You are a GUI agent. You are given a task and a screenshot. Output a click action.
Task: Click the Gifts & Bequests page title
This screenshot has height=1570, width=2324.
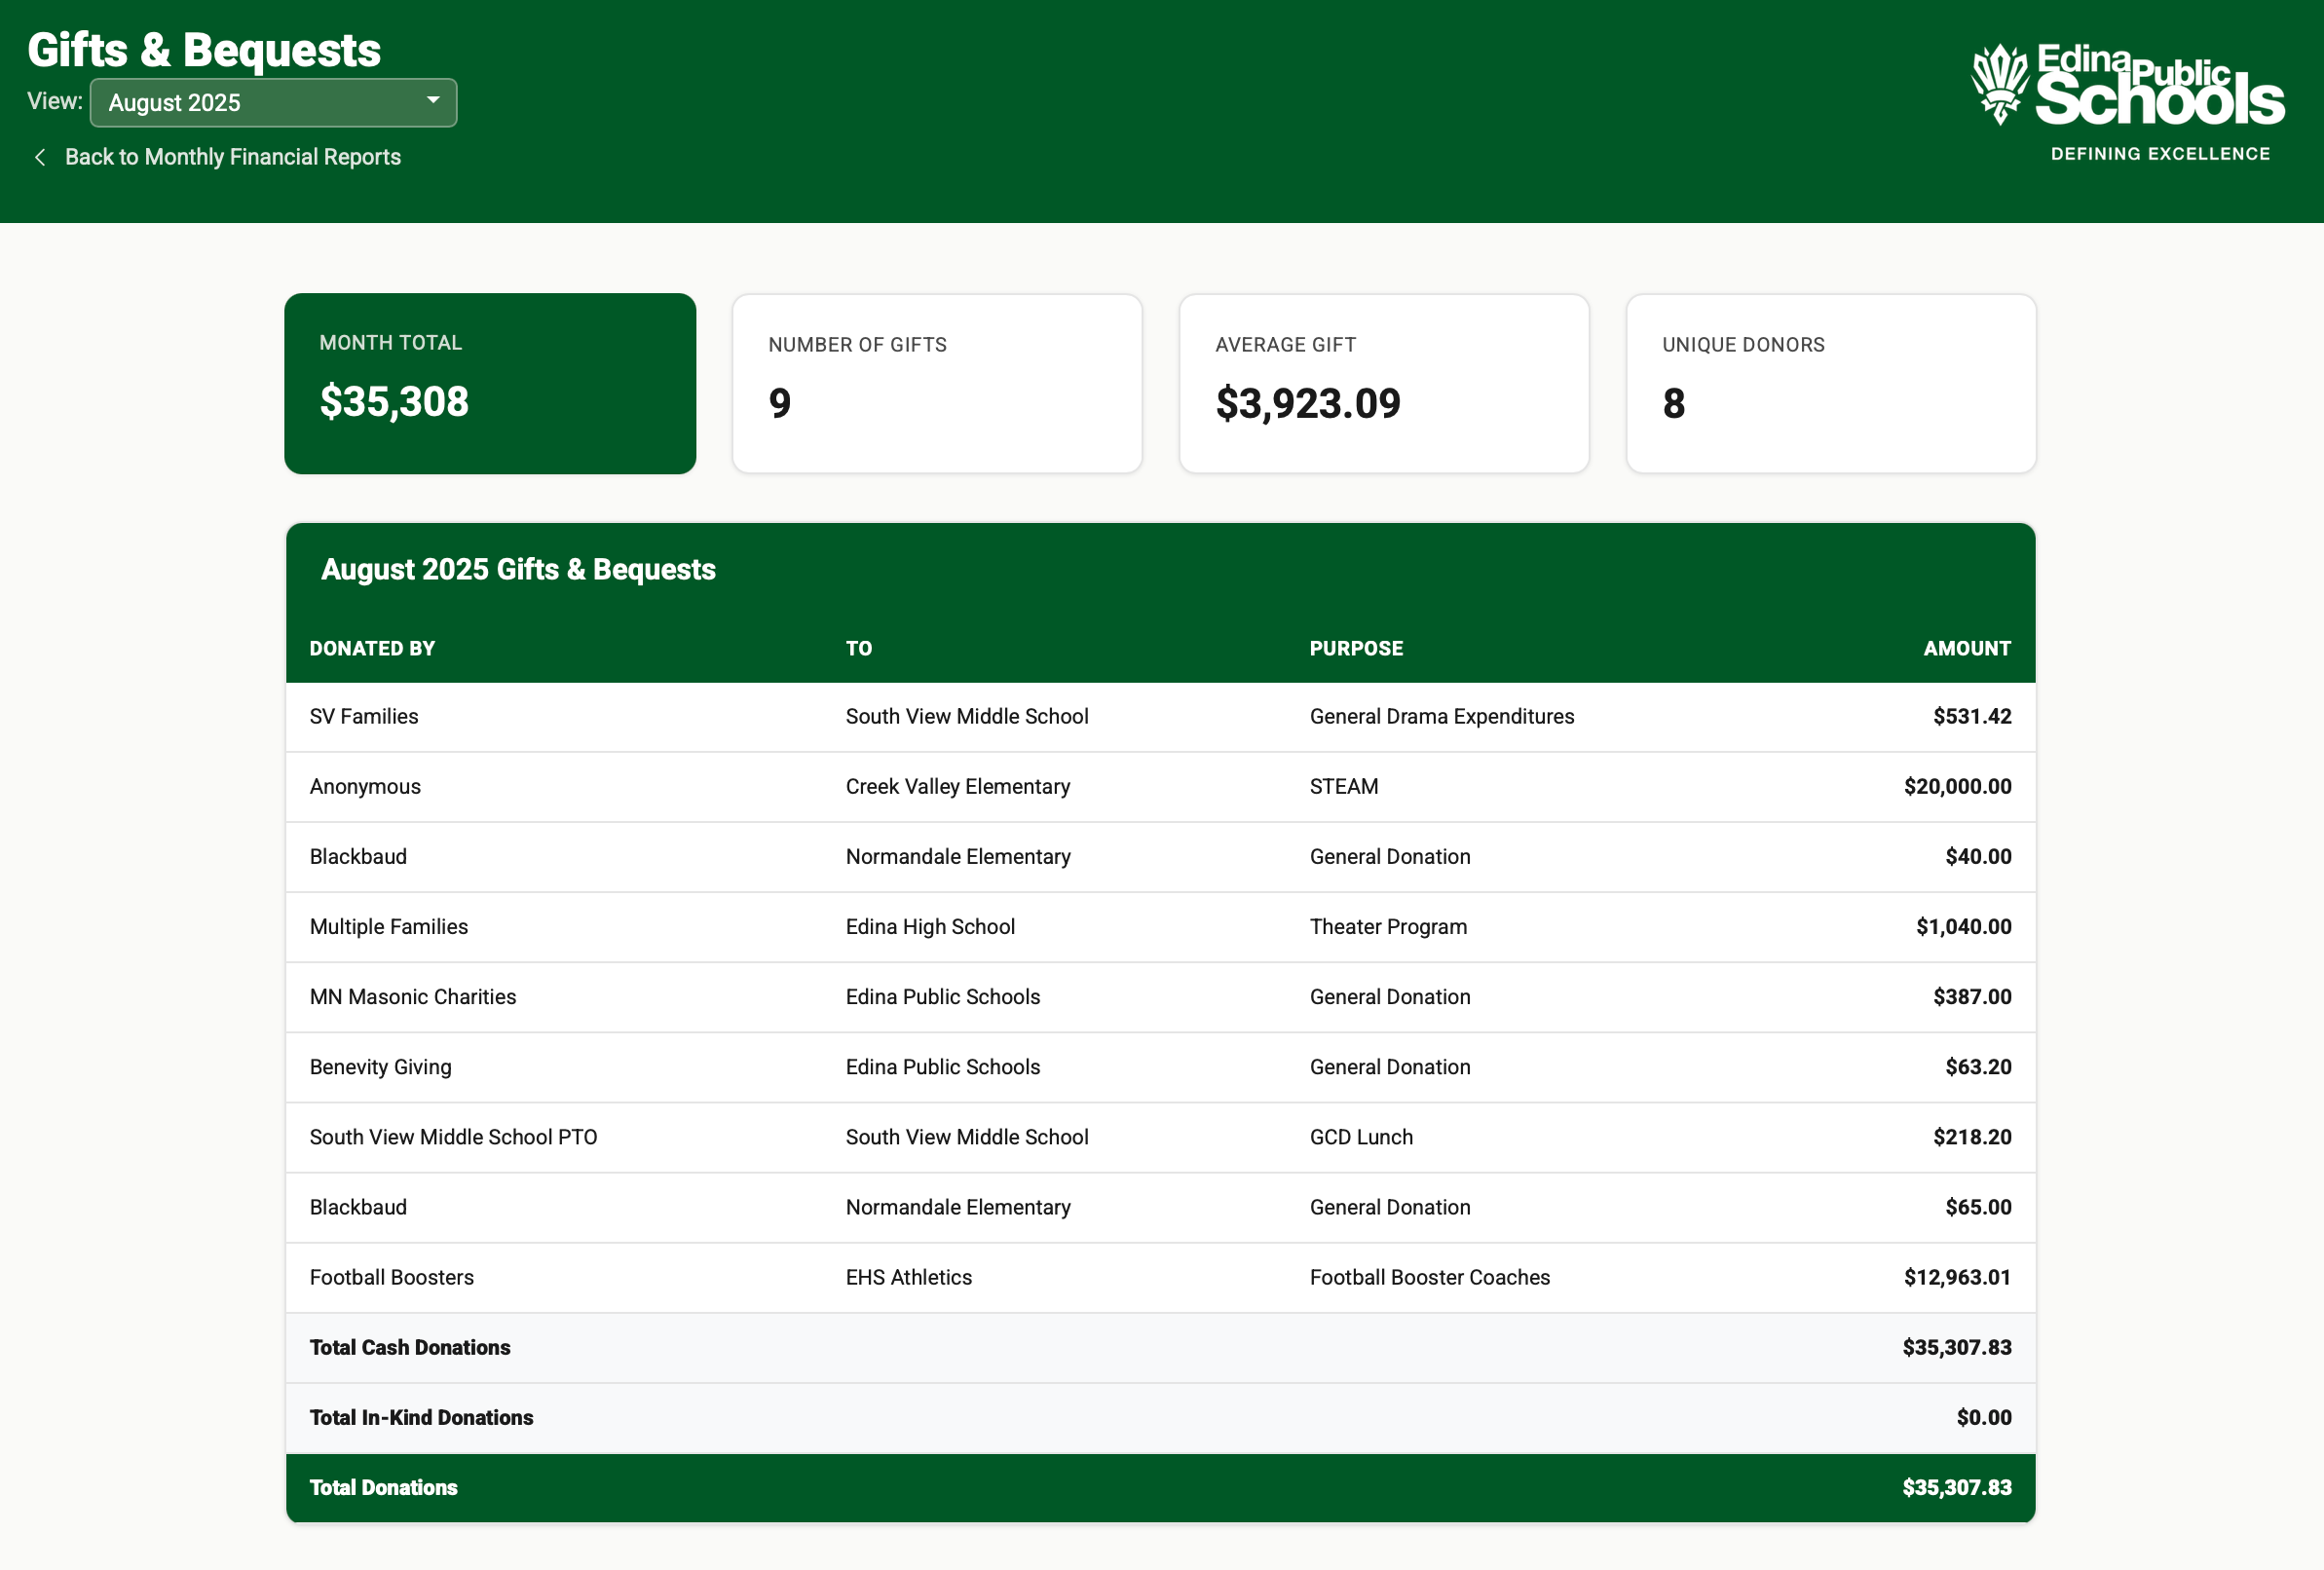[204, 50]
